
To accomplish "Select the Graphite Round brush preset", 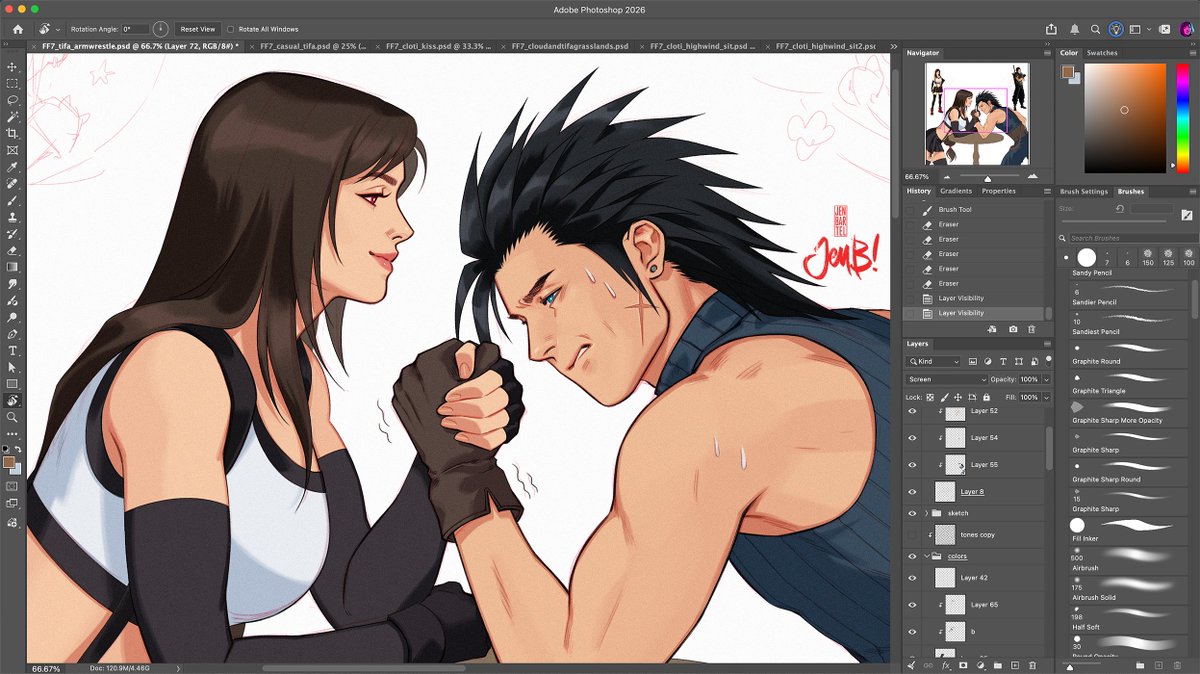I will tap(1130, 352).
